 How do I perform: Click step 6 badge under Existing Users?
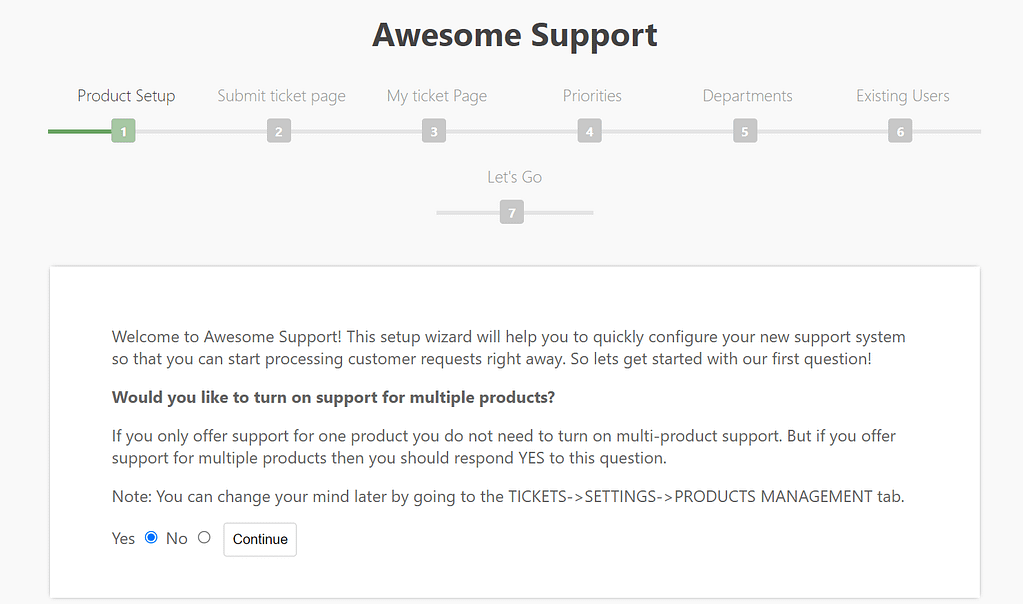[899, 130]
